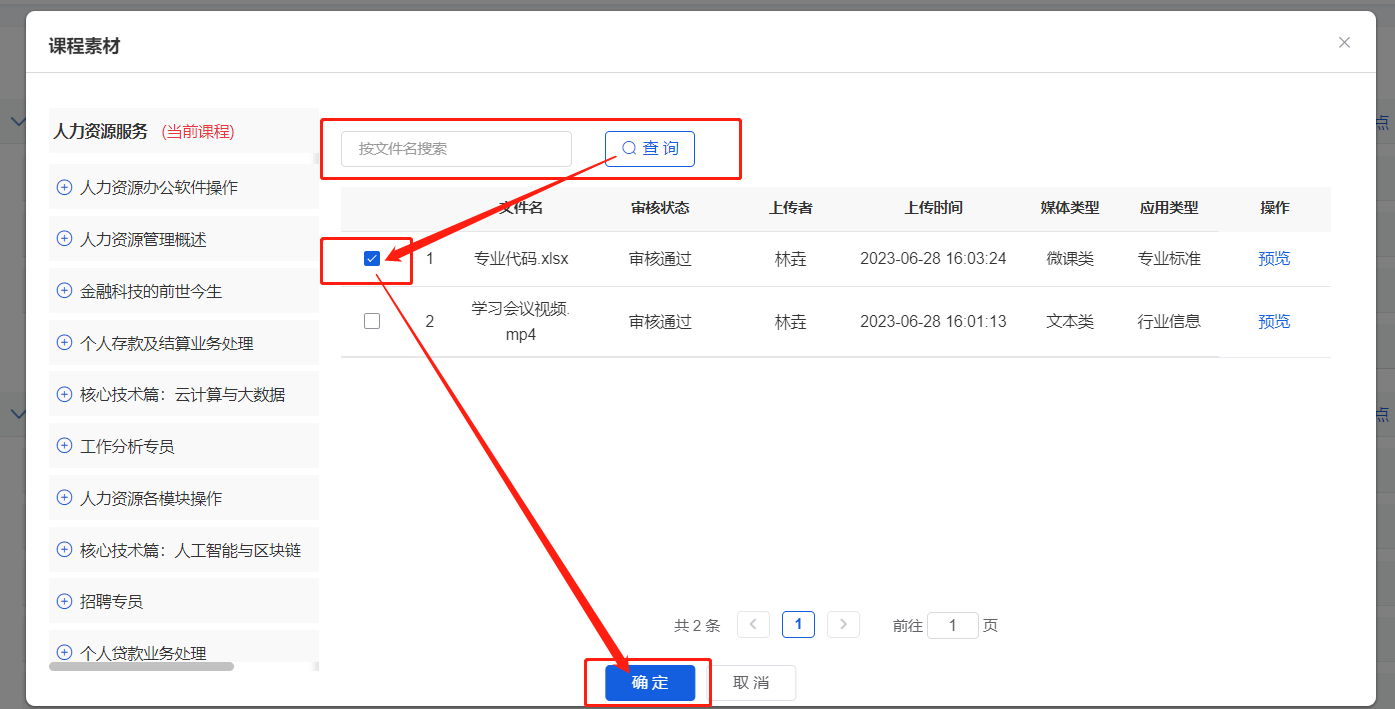Expand 个人贷款业务处理 with its plus icon
This screenshot has width=1395, height=709.
(x=64, y=652)
